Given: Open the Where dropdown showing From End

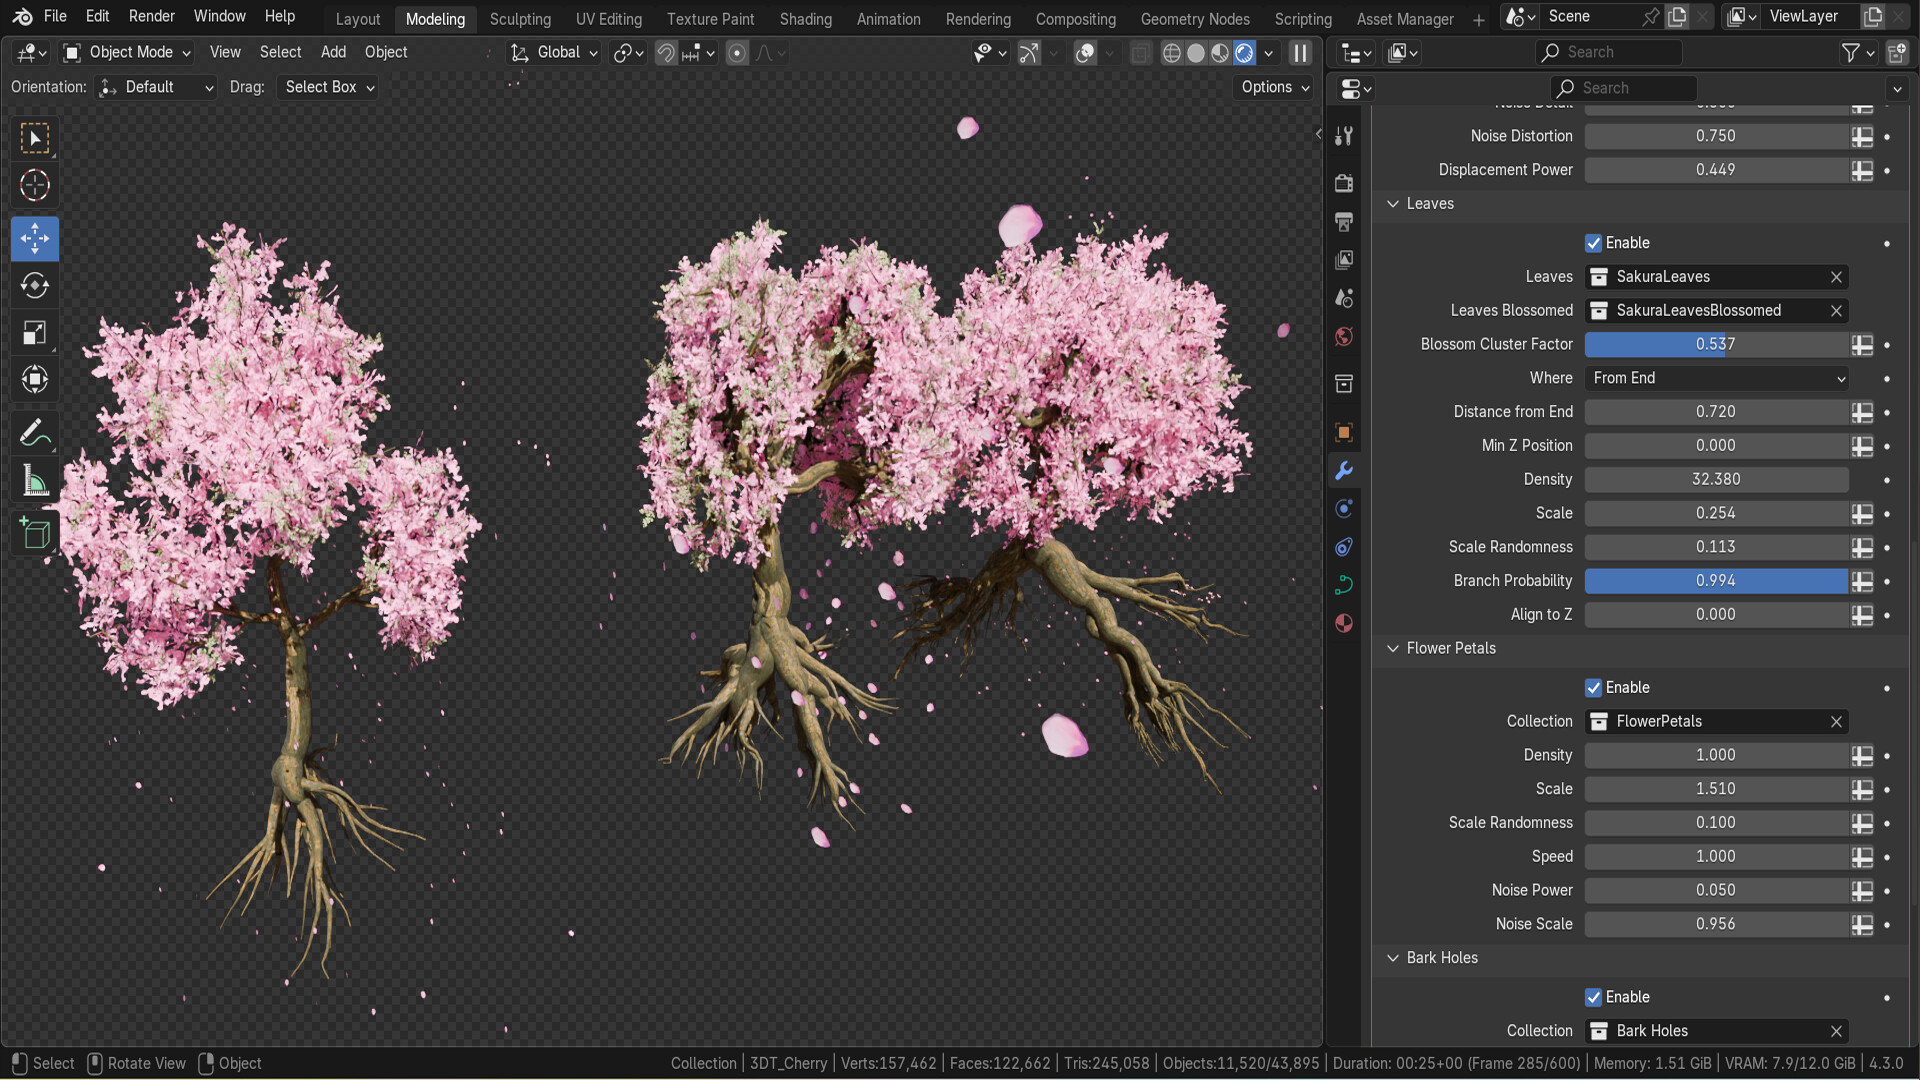Looking at the screenshot, I should (x=1716, y=378).
